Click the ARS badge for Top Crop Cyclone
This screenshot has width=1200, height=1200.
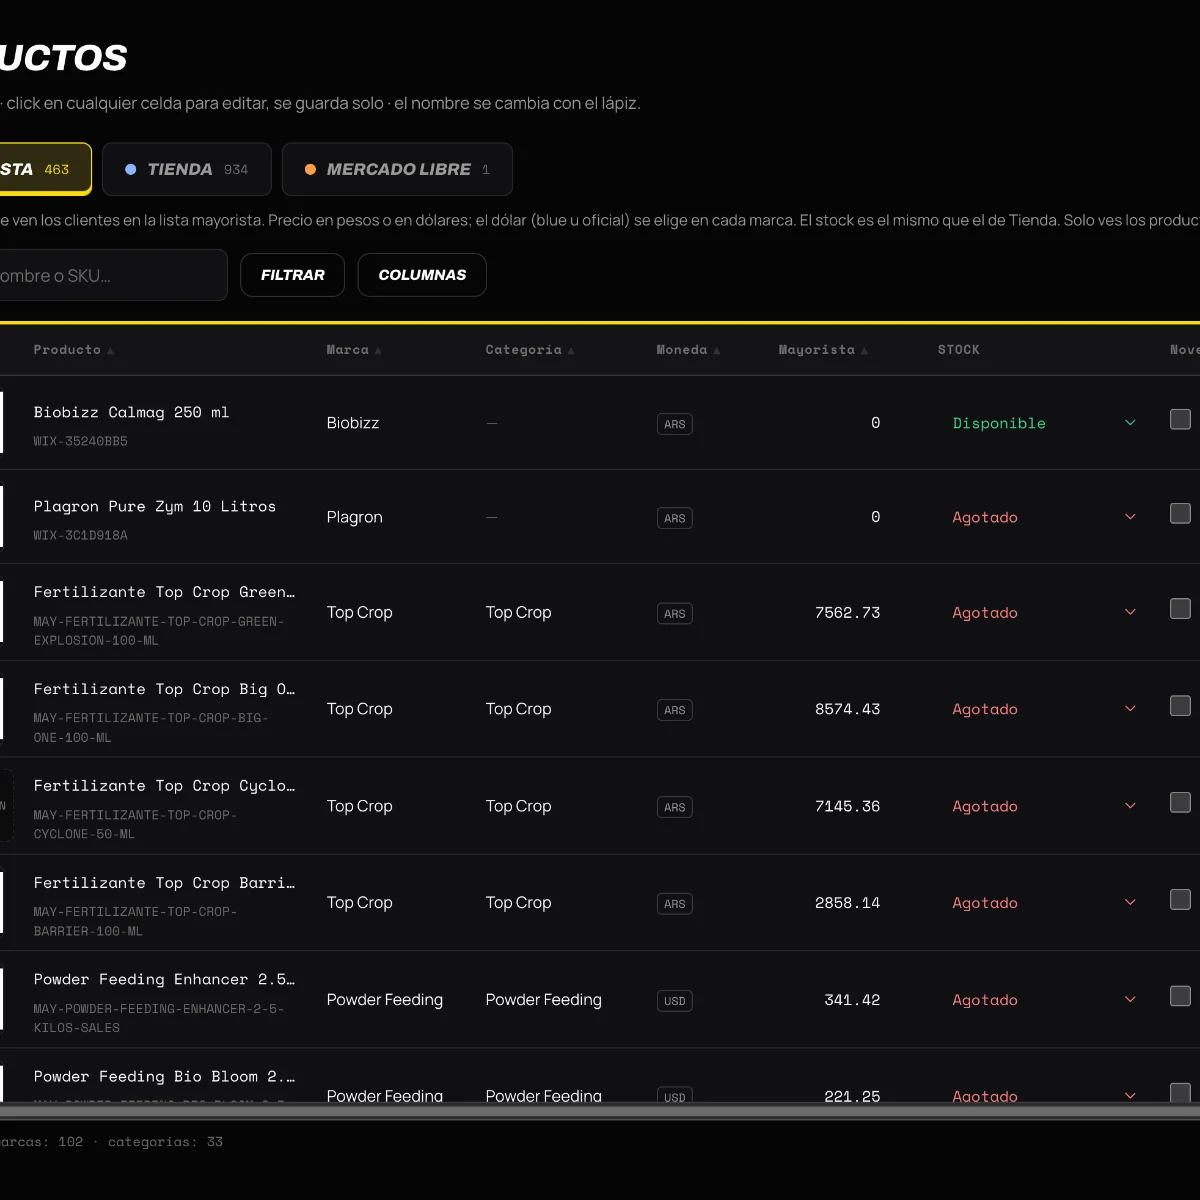click(675, 807)
